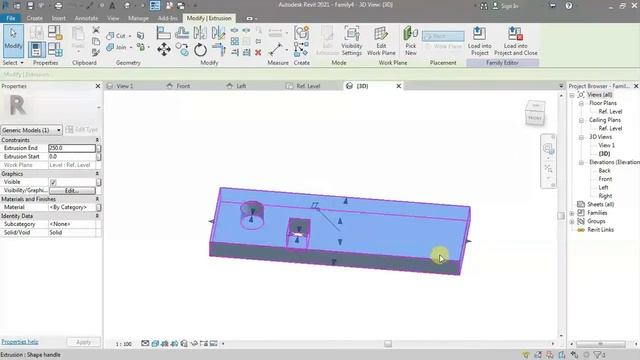
Task: Collapse the Views (all) tree node
Action: 572,95
